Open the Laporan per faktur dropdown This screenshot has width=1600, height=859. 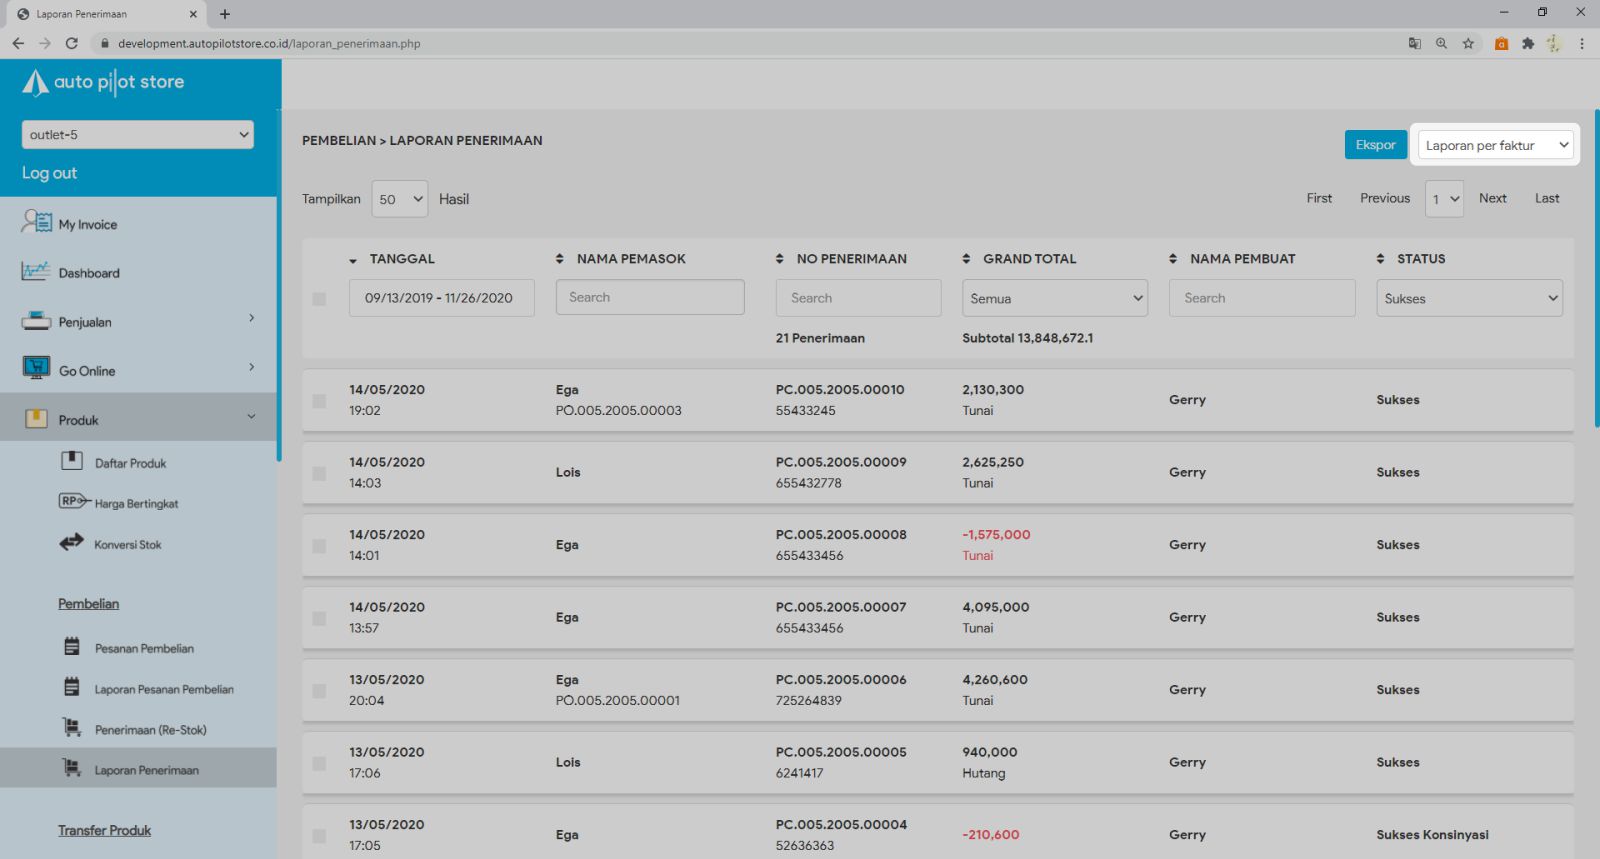1495,145
